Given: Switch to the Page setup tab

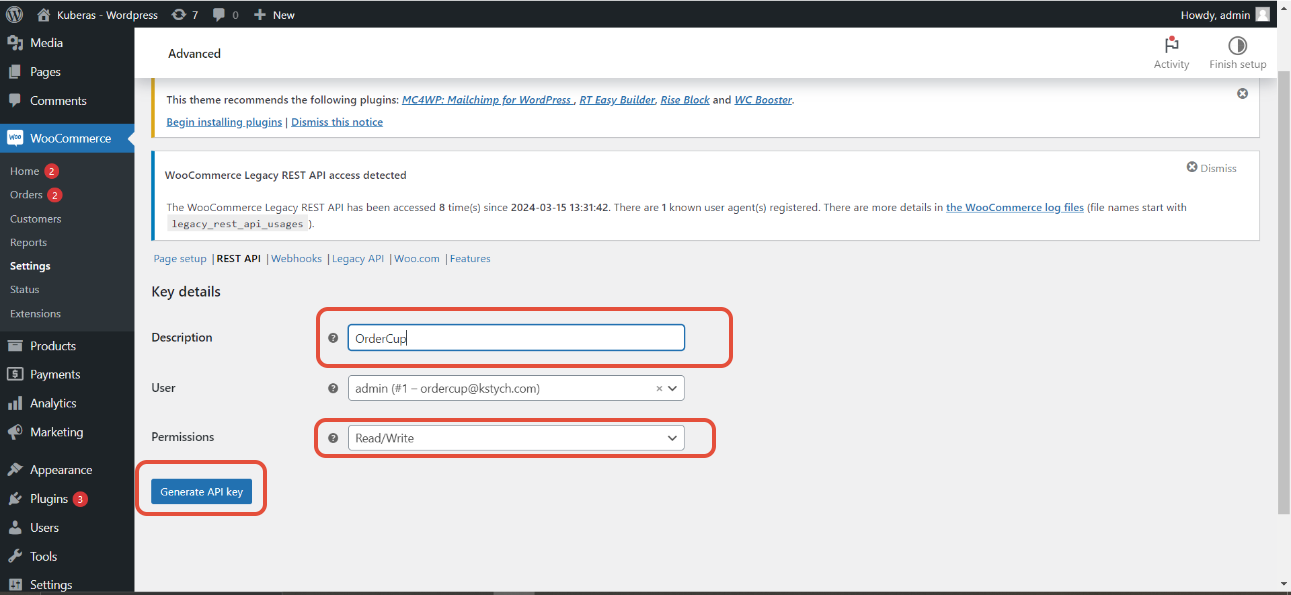Looking at the screenshot, I should coord(180,258).
